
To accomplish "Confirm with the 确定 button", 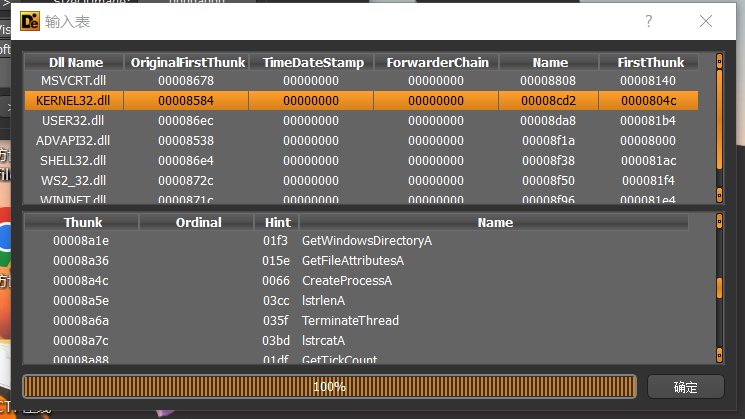I will coord(686,387).
